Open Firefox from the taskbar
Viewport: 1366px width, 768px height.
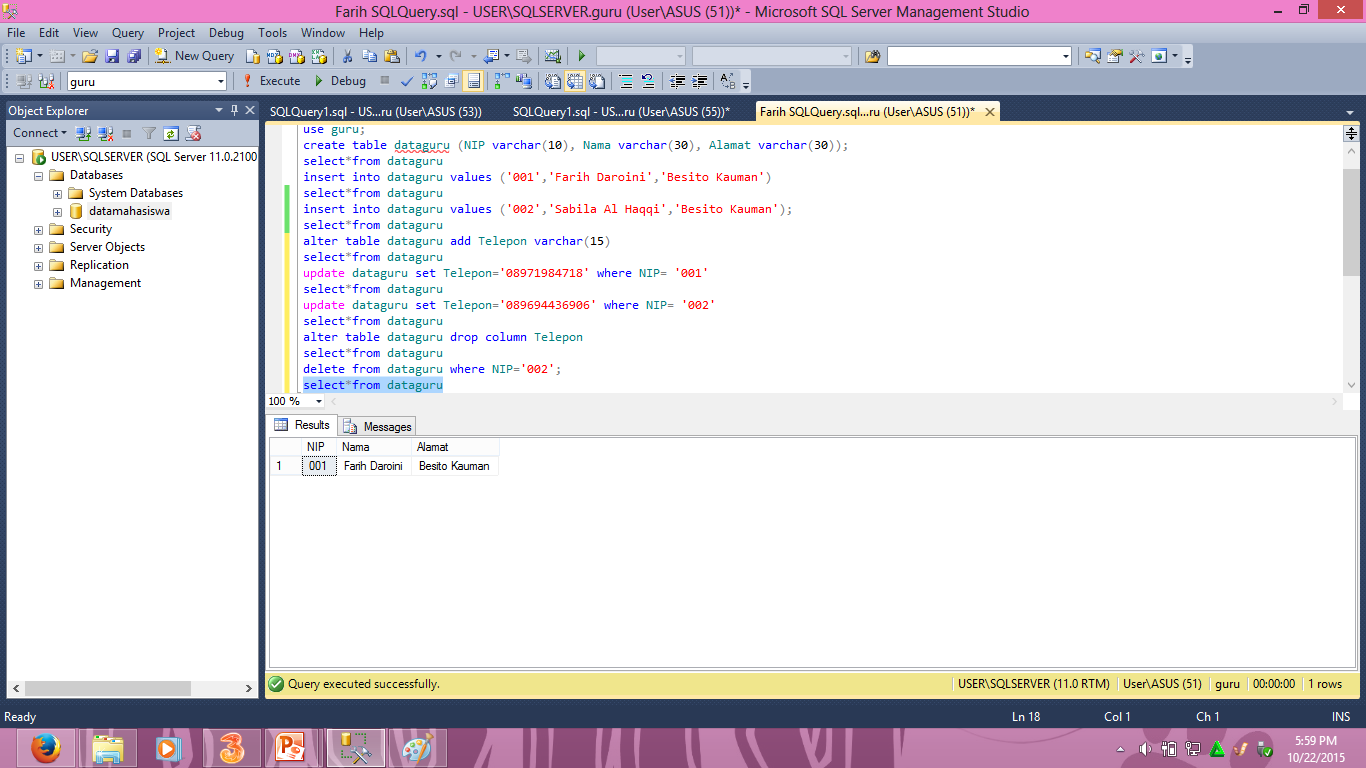point(46,747)
